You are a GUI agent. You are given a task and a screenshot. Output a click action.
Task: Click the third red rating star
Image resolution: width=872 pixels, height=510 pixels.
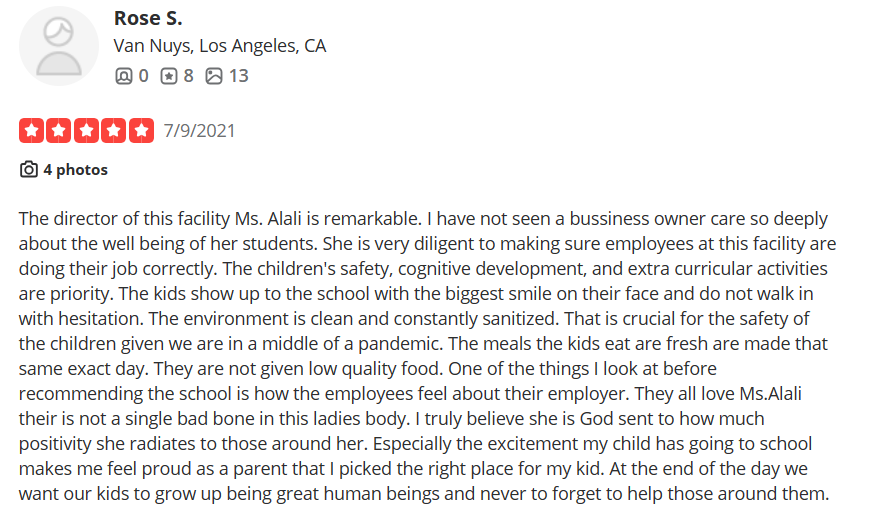(86, 131)
